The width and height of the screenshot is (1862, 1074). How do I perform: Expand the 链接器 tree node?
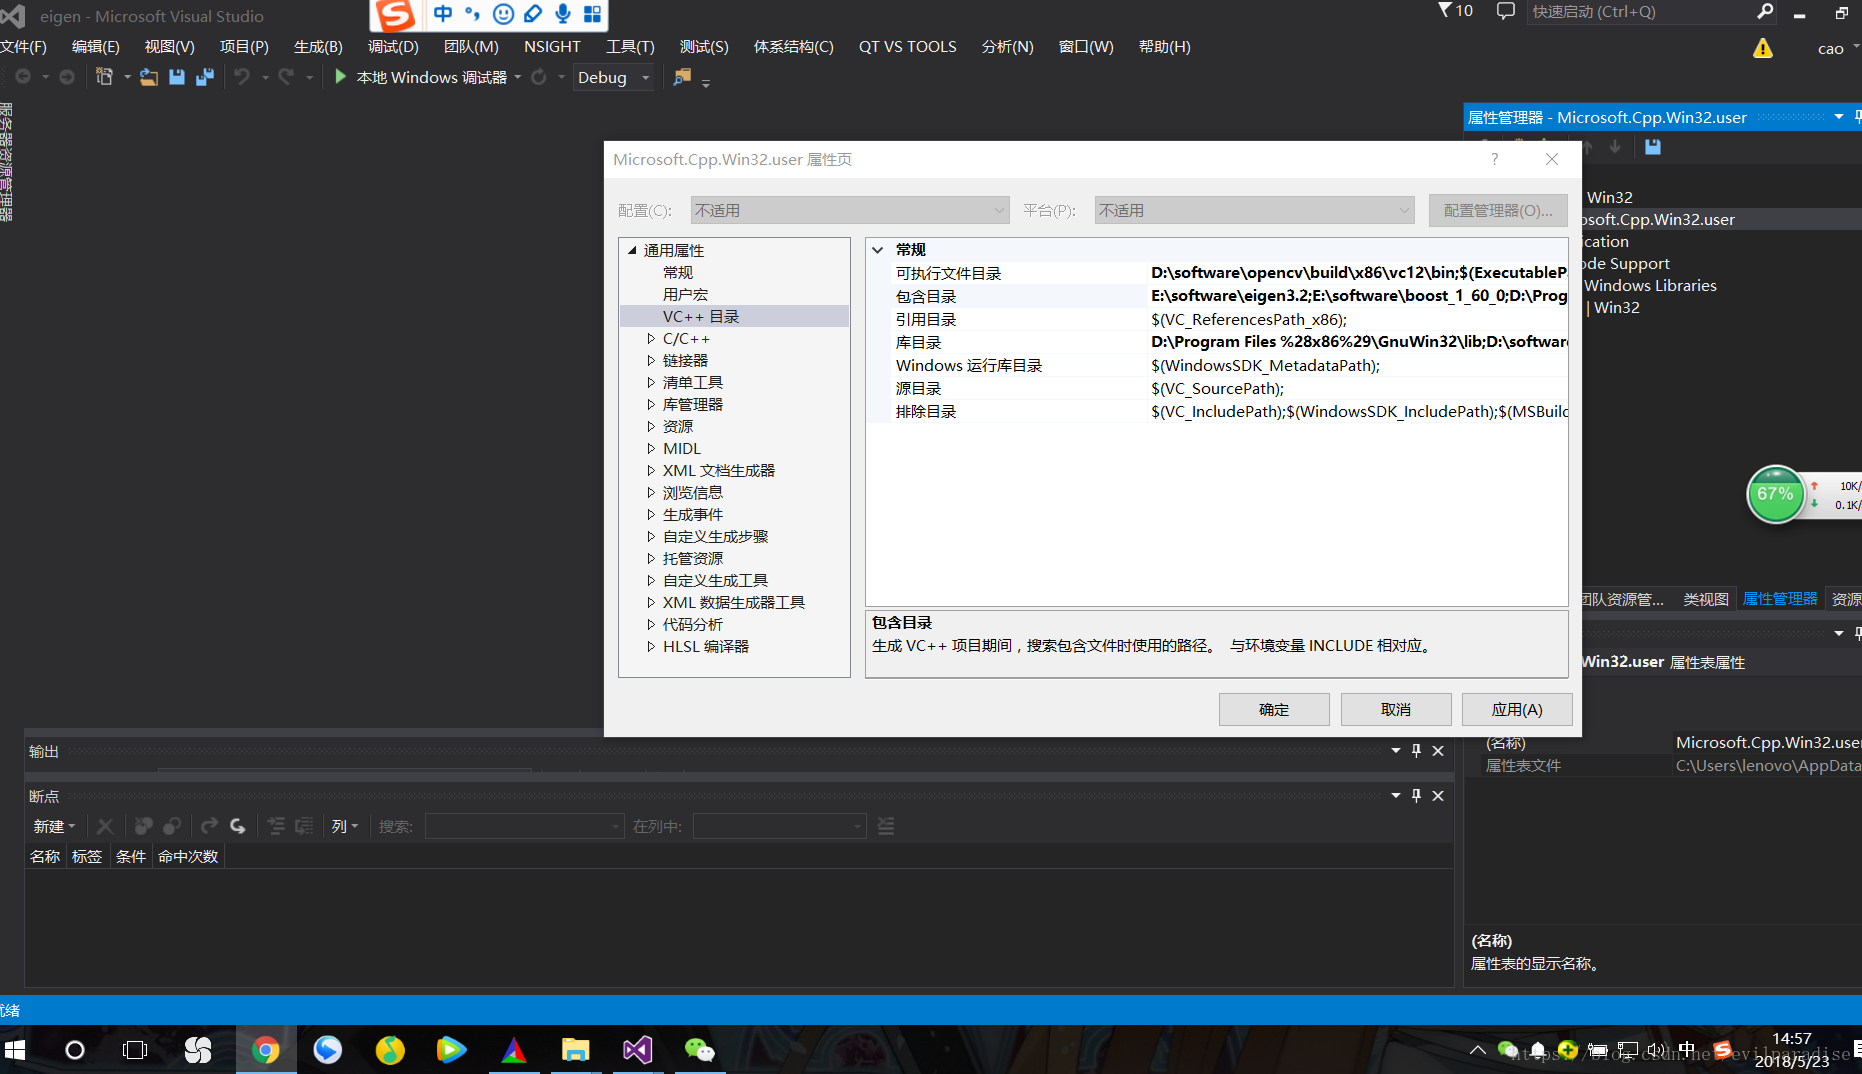click(x=651, y=361)
